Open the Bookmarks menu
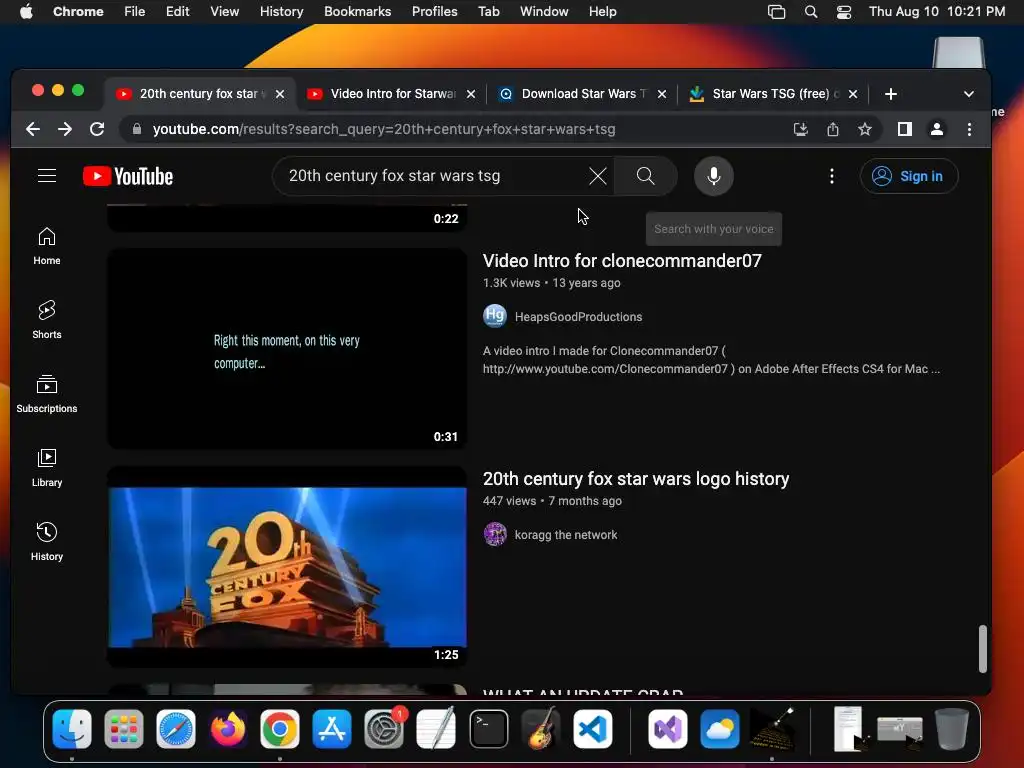The height and width of the screenshot is (768, 1024). coord(357,12)
